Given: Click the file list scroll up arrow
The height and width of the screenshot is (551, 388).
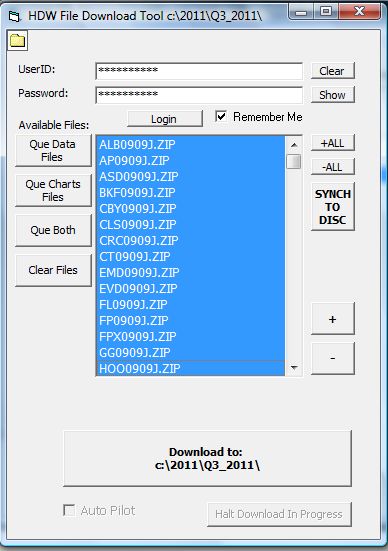Looking at the screenshot, I should [x=294, y=144].
